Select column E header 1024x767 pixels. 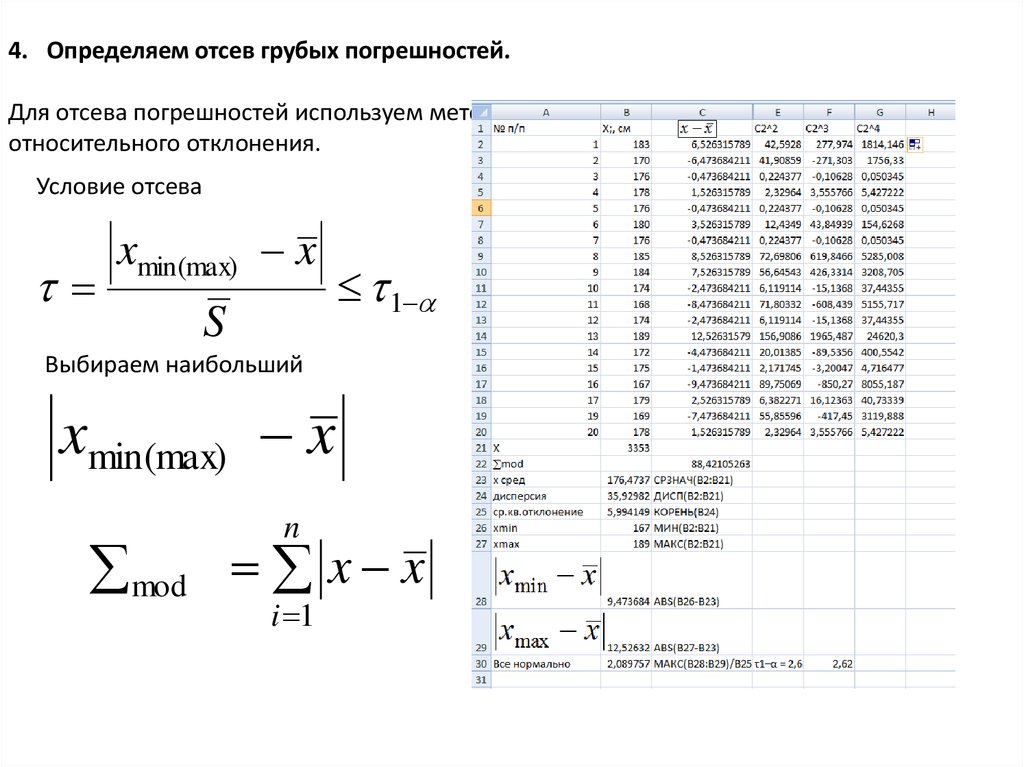[777, 112]
